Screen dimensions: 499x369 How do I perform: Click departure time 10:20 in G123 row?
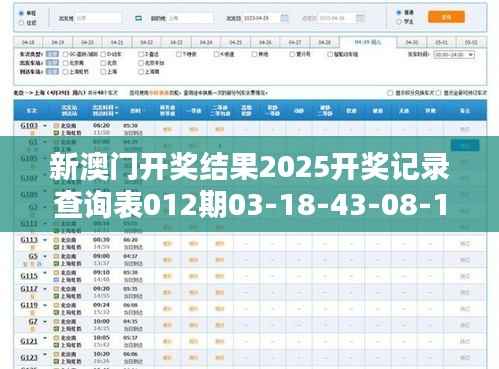click(x=101, y=354)
